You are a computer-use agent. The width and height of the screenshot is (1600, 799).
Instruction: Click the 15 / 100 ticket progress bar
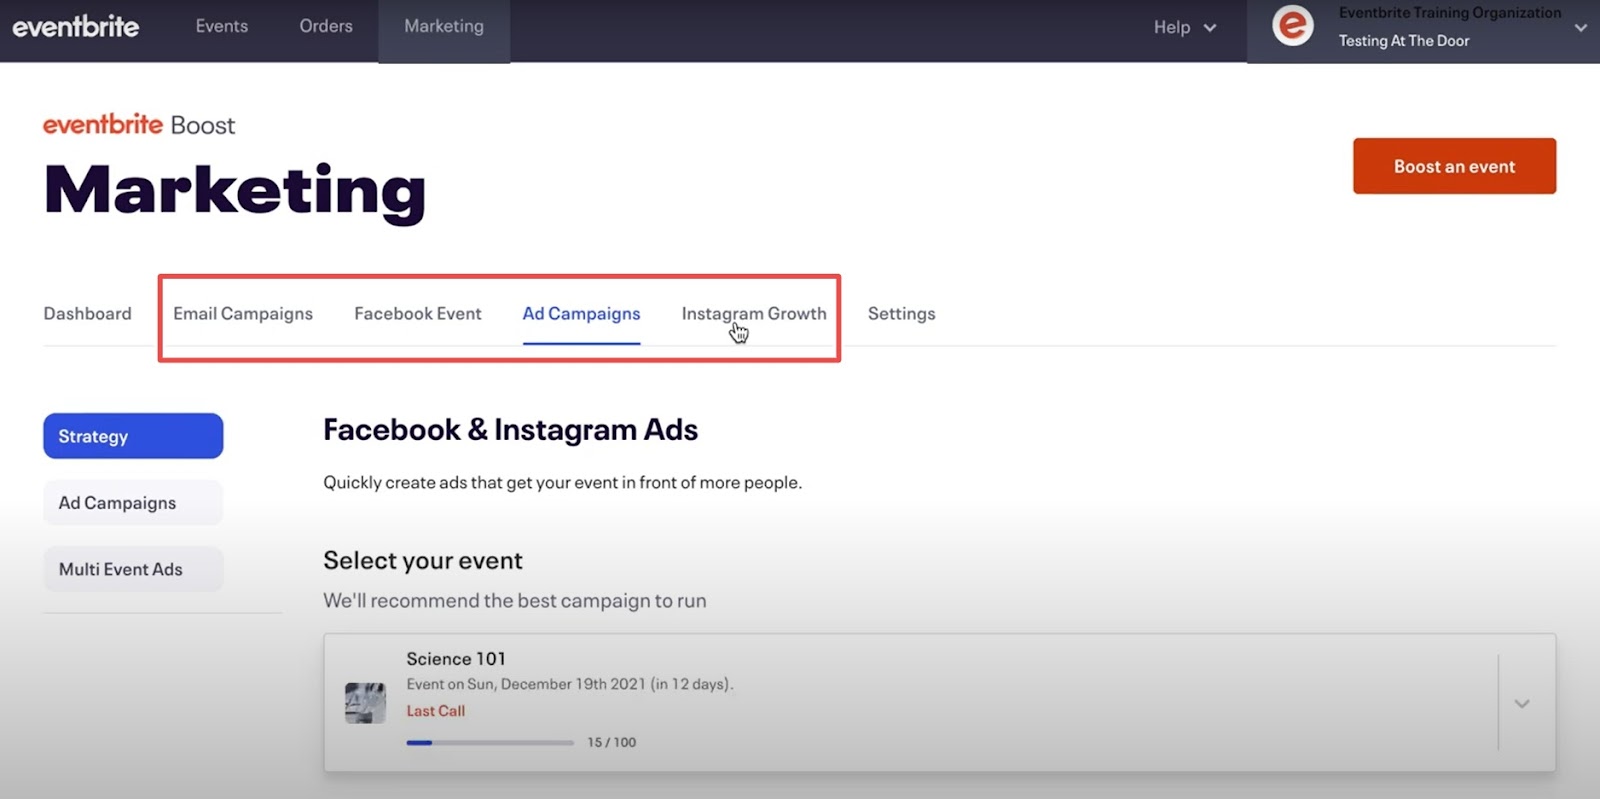pos(490,742)
